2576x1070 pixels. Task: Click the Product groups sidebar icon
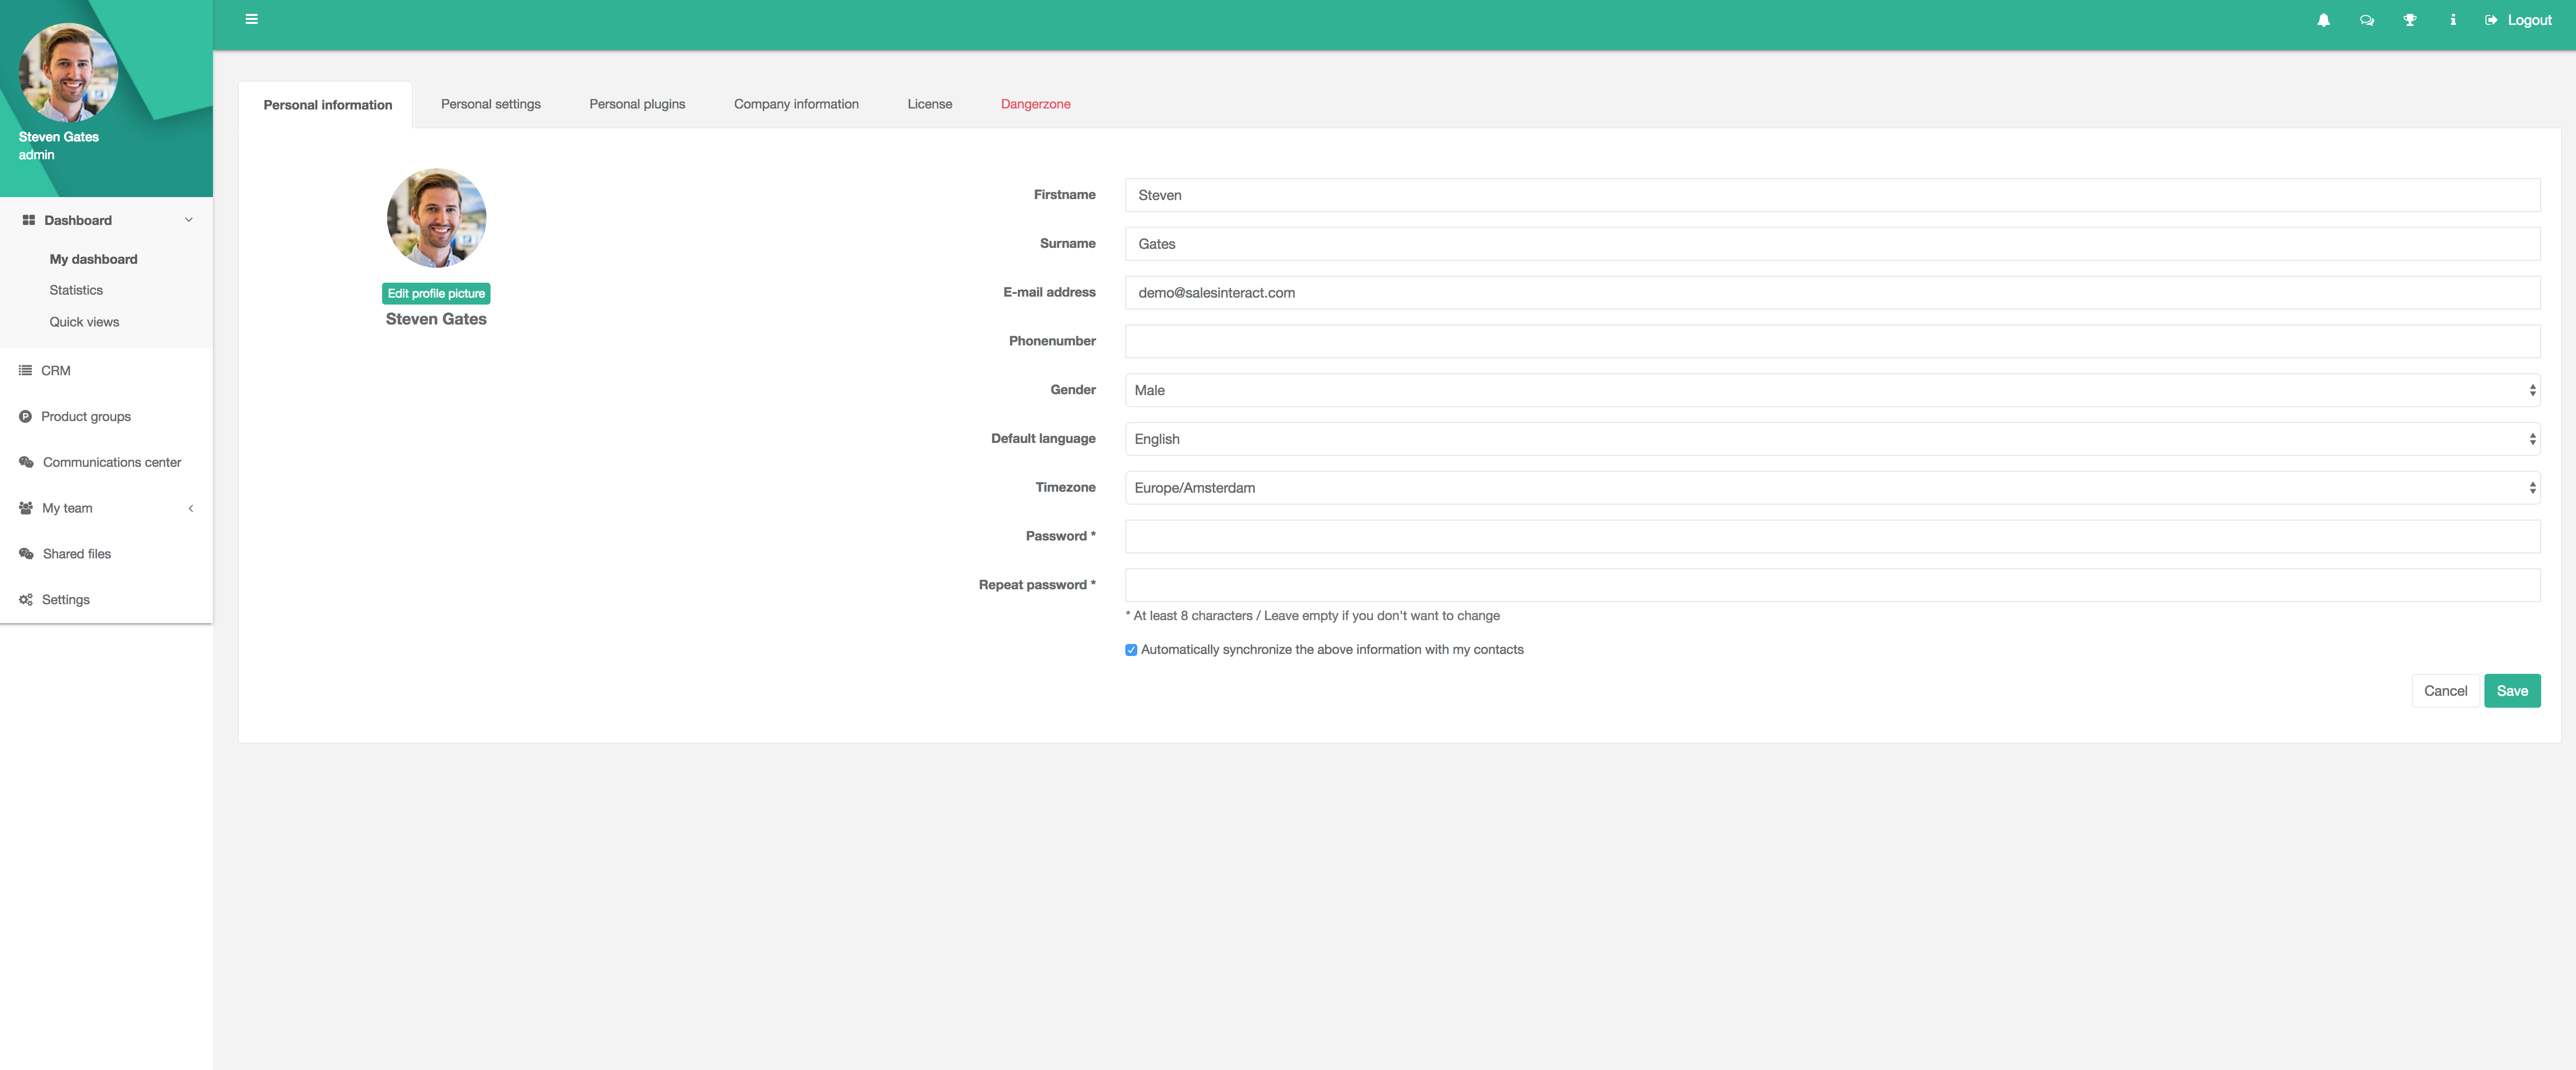(25, 416)
